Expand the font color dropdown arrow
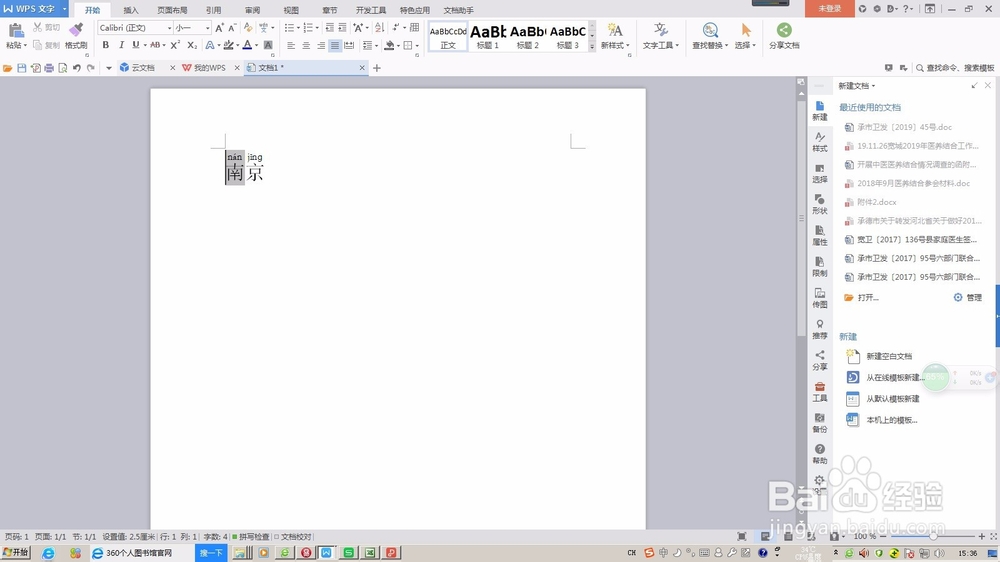The width and height of the screenshot is (1000, 562). pyautogui.click(x=256, y=45)
